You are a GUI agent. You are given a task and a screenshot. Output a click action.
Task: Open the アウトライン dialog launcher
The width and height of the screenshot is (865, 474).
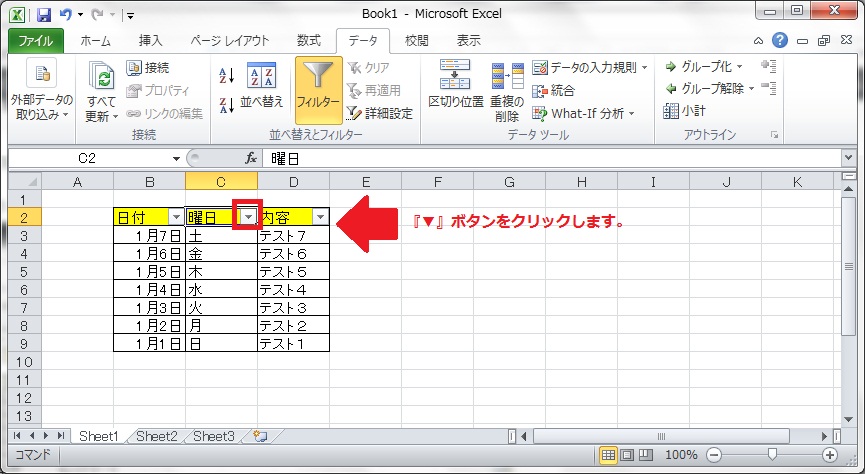(x=775, y=135)
